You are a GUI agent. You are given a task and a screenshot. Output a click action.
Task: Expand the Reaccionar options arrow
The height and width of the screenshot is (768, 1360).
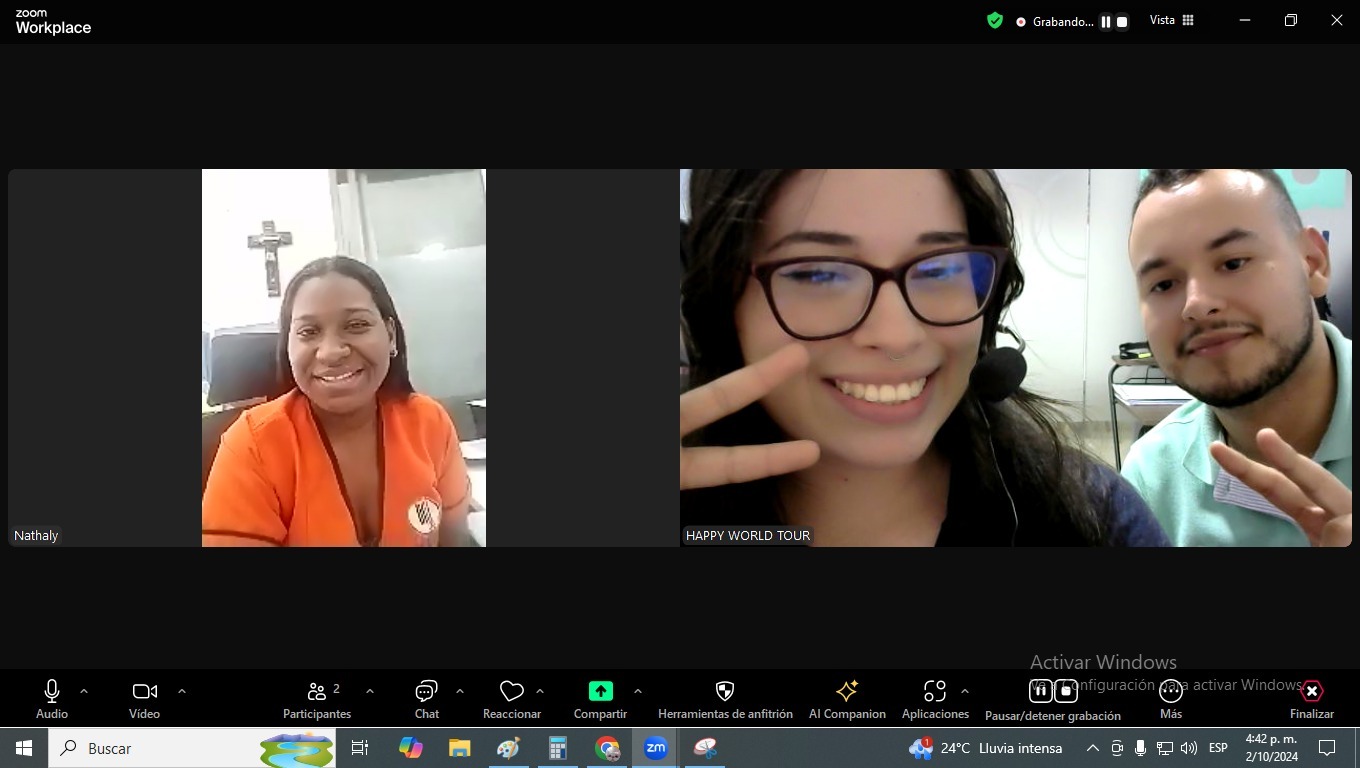(x=540, y=691)
